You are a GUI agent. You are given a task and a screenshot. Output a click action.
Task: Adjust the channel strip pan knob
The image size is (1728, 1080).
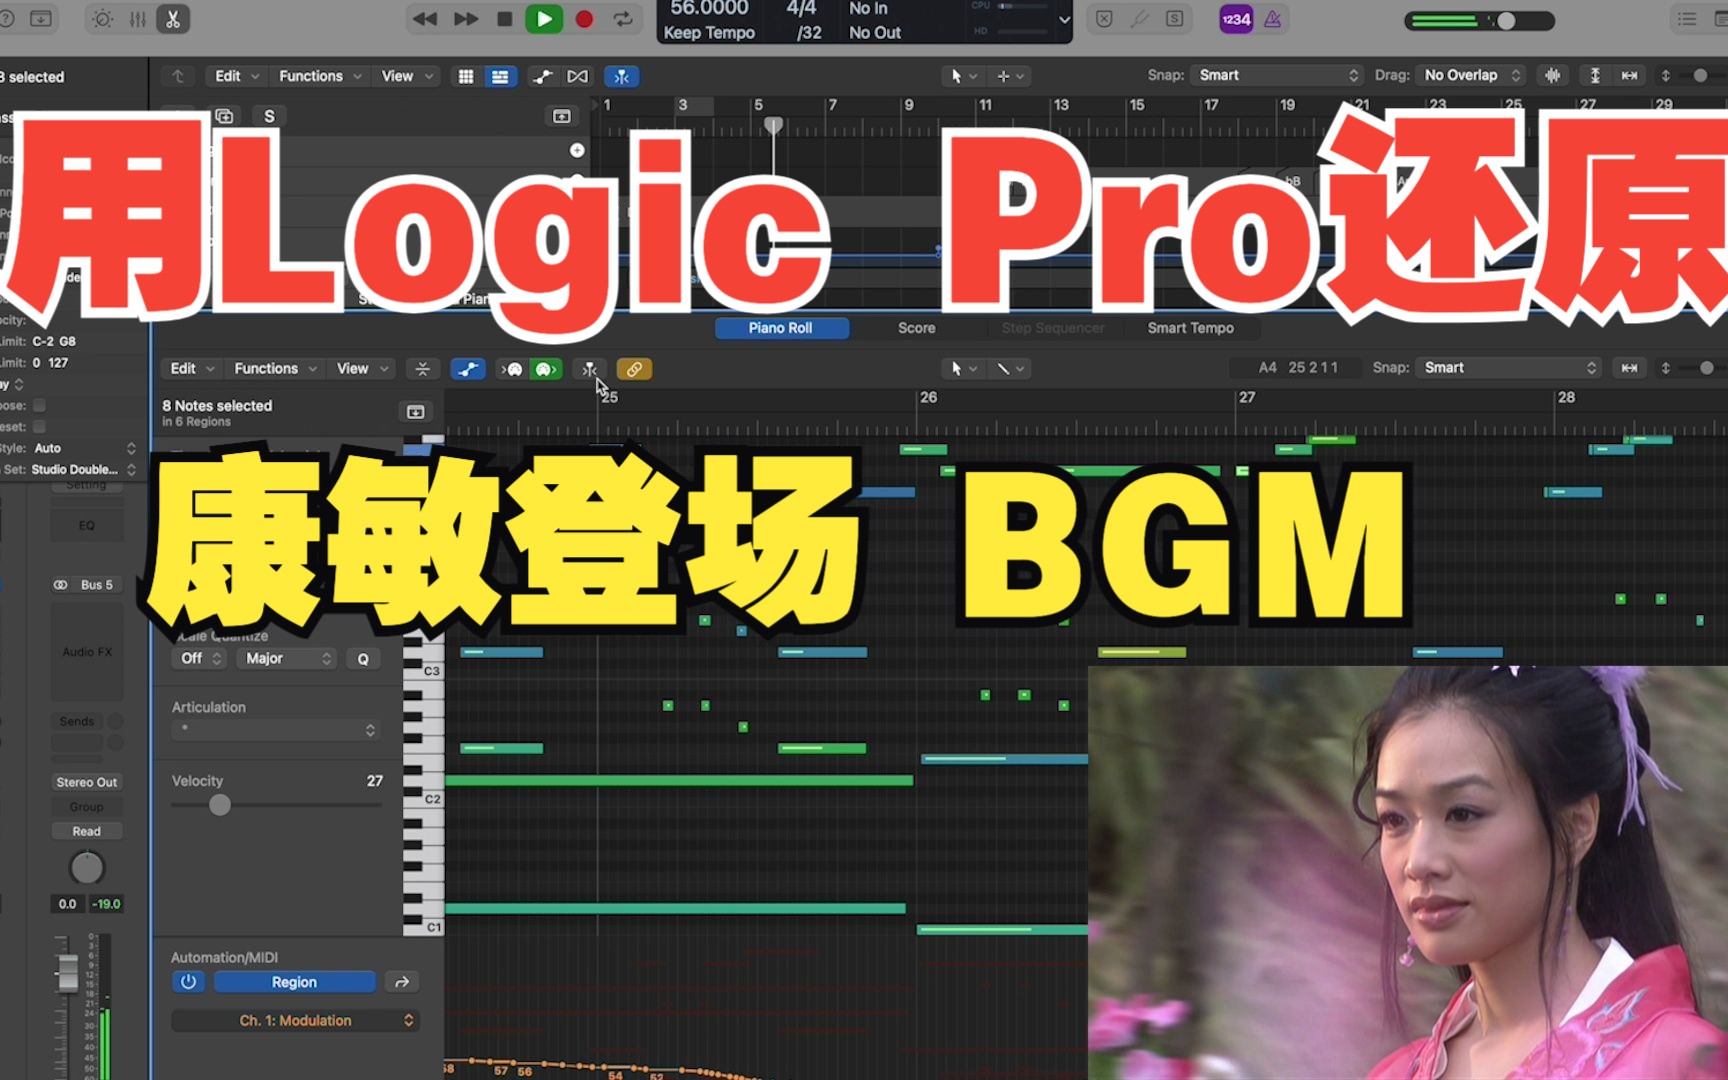pyautogui.click(x=87, y=867)
